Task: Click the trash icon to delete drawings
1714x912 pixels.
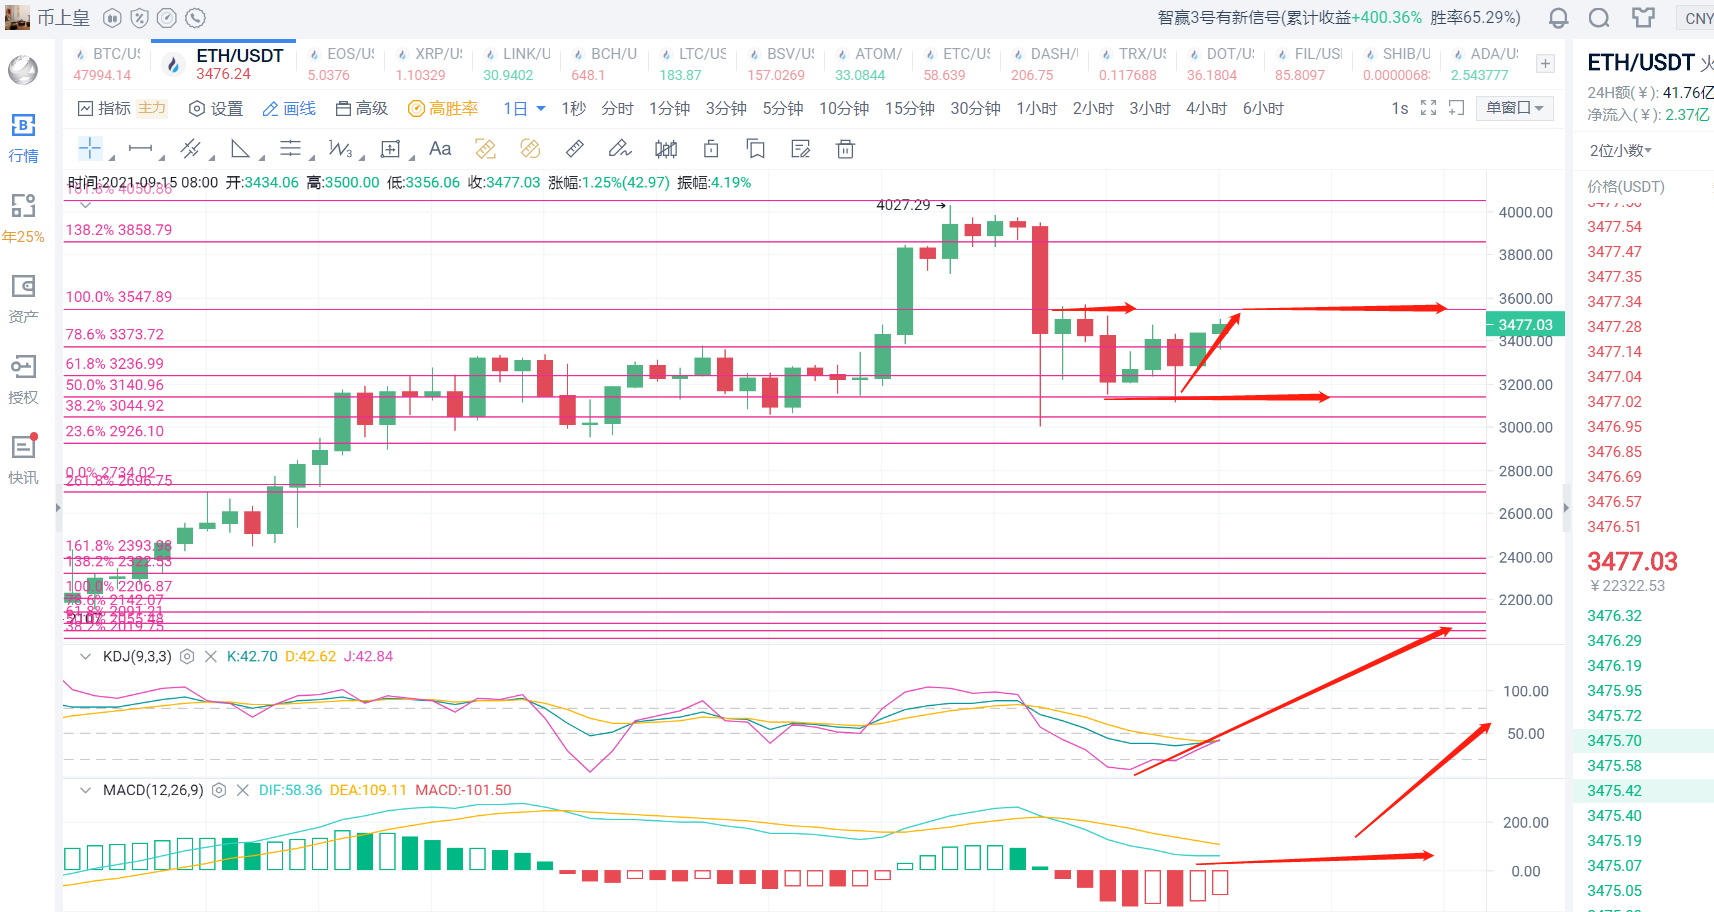Action: click(x=845, y=149)
